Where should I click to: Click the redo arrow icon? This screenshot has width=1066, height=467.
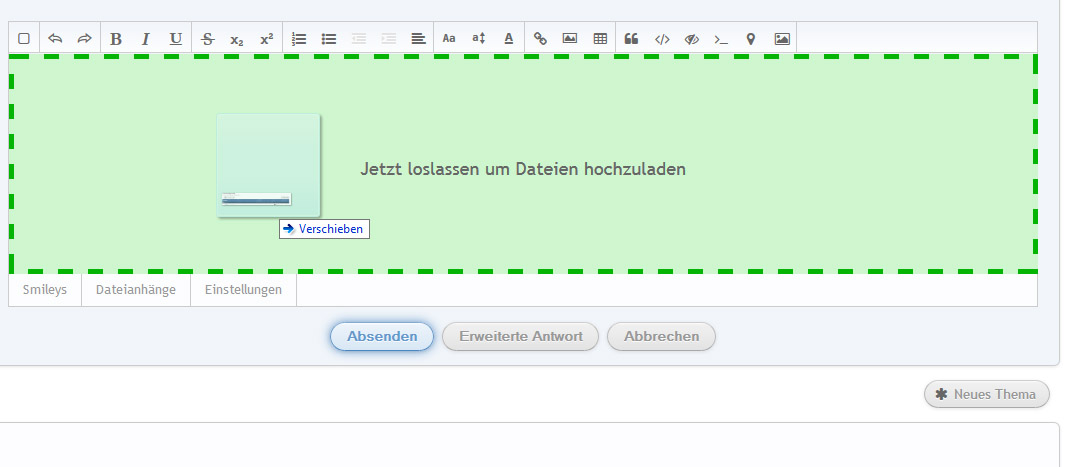[x=84, y=39]
